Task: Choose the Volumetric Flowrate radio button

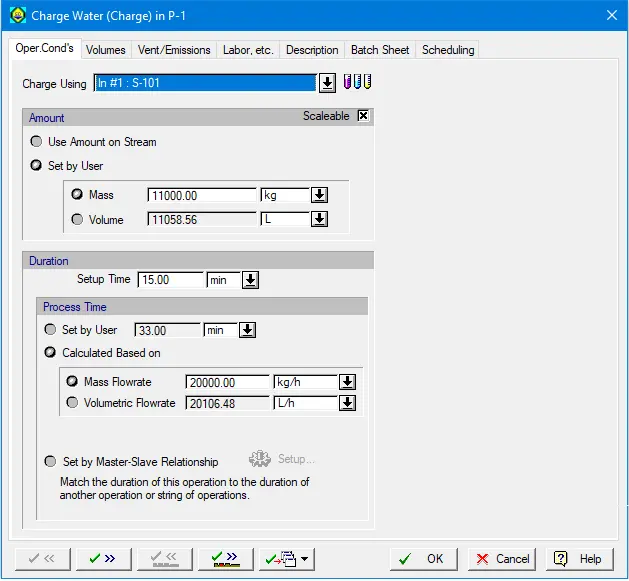Action: click(72, 403)
